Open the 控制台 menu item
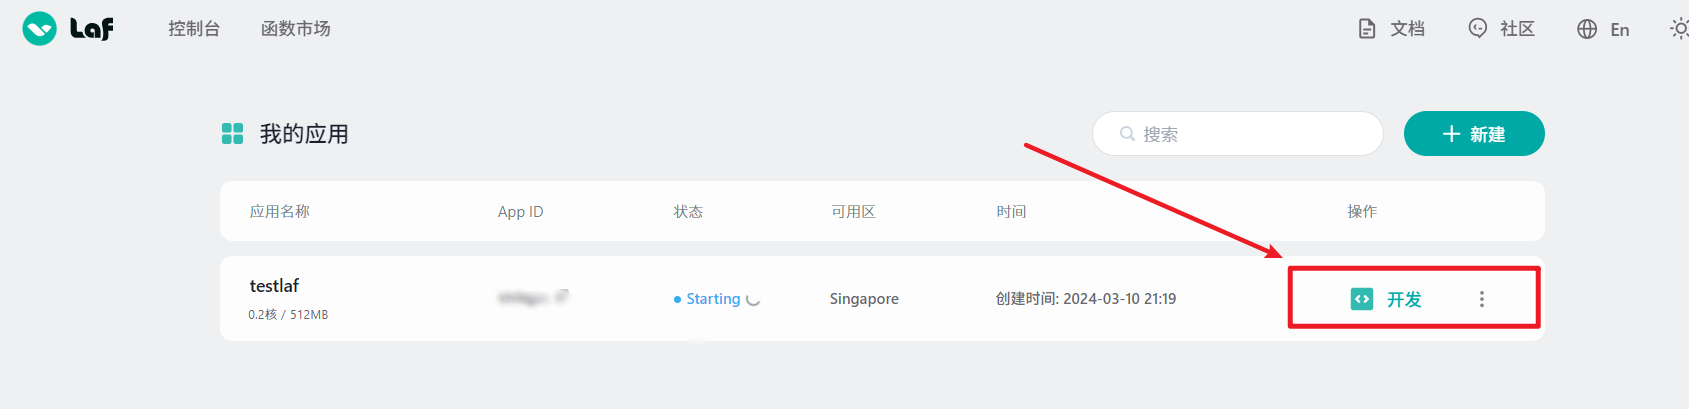 (x=194, y=29)
